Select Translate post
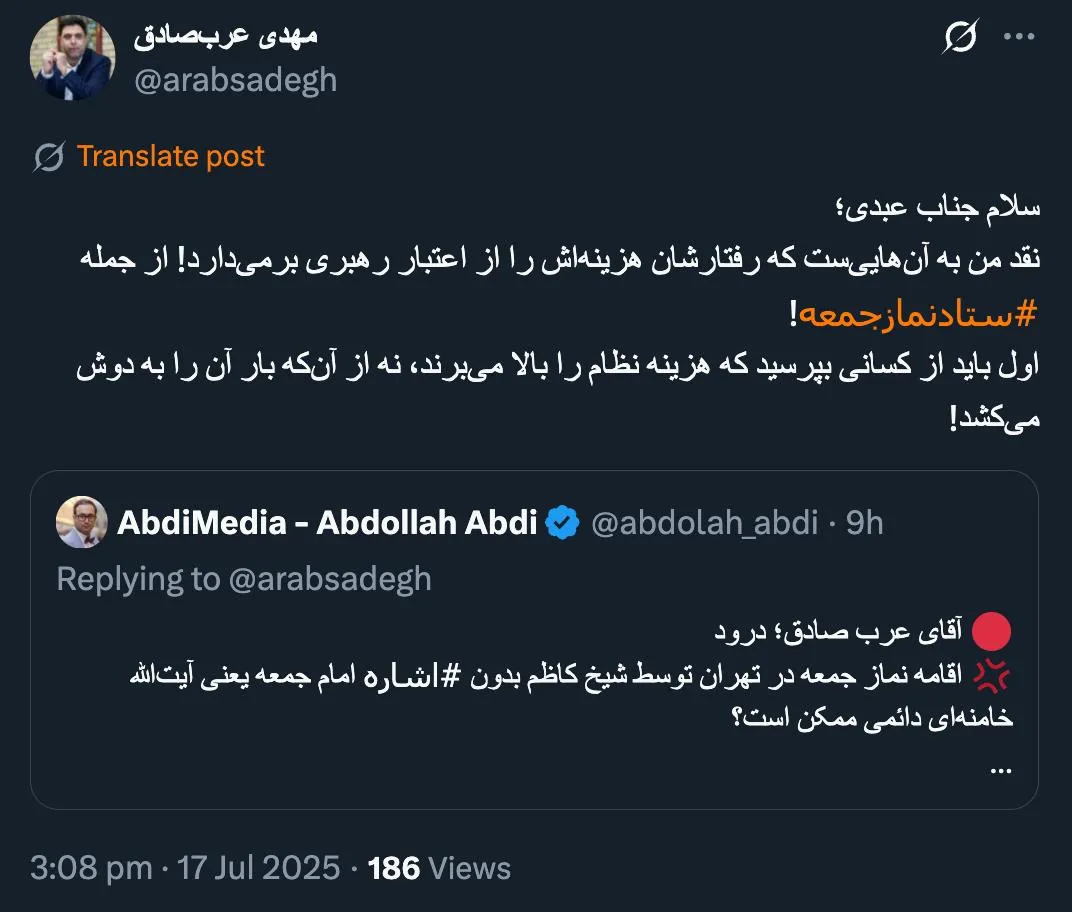 (x=171, y=156)
